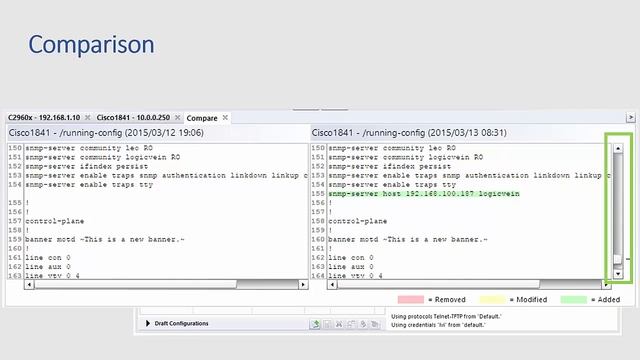Click 'snmp-server community logicvein RO' in the right pane
The width and height of the screenshot is (640, 360).
point(406,157)
